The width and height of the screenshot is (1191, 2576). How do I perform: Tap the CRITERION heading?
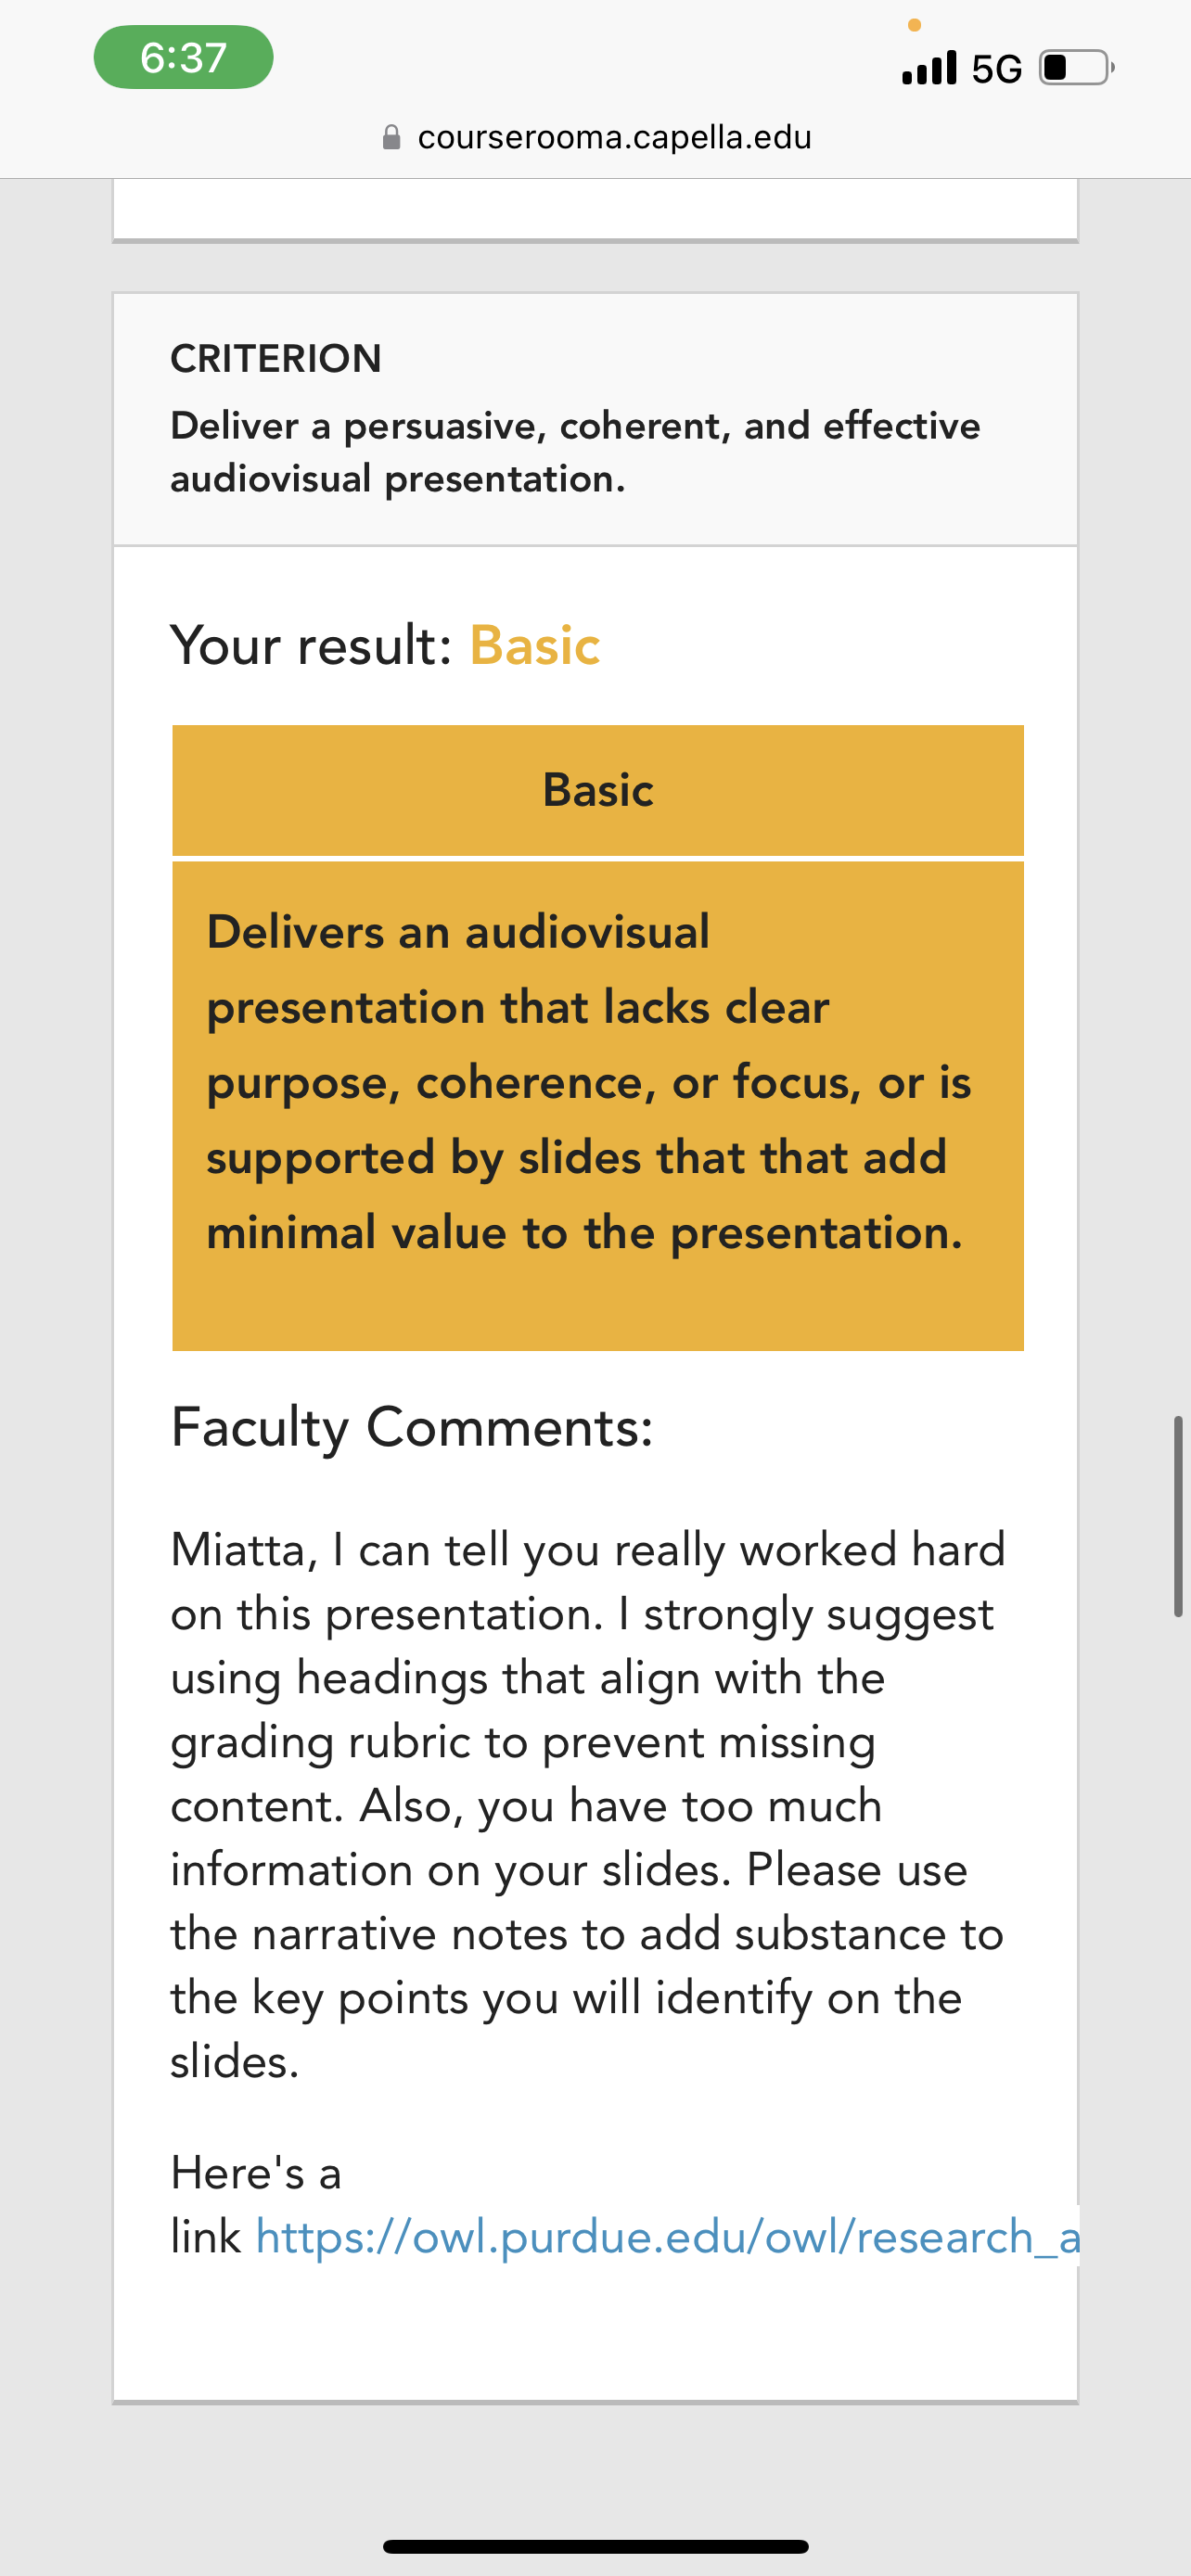click(x=276, y=358)
